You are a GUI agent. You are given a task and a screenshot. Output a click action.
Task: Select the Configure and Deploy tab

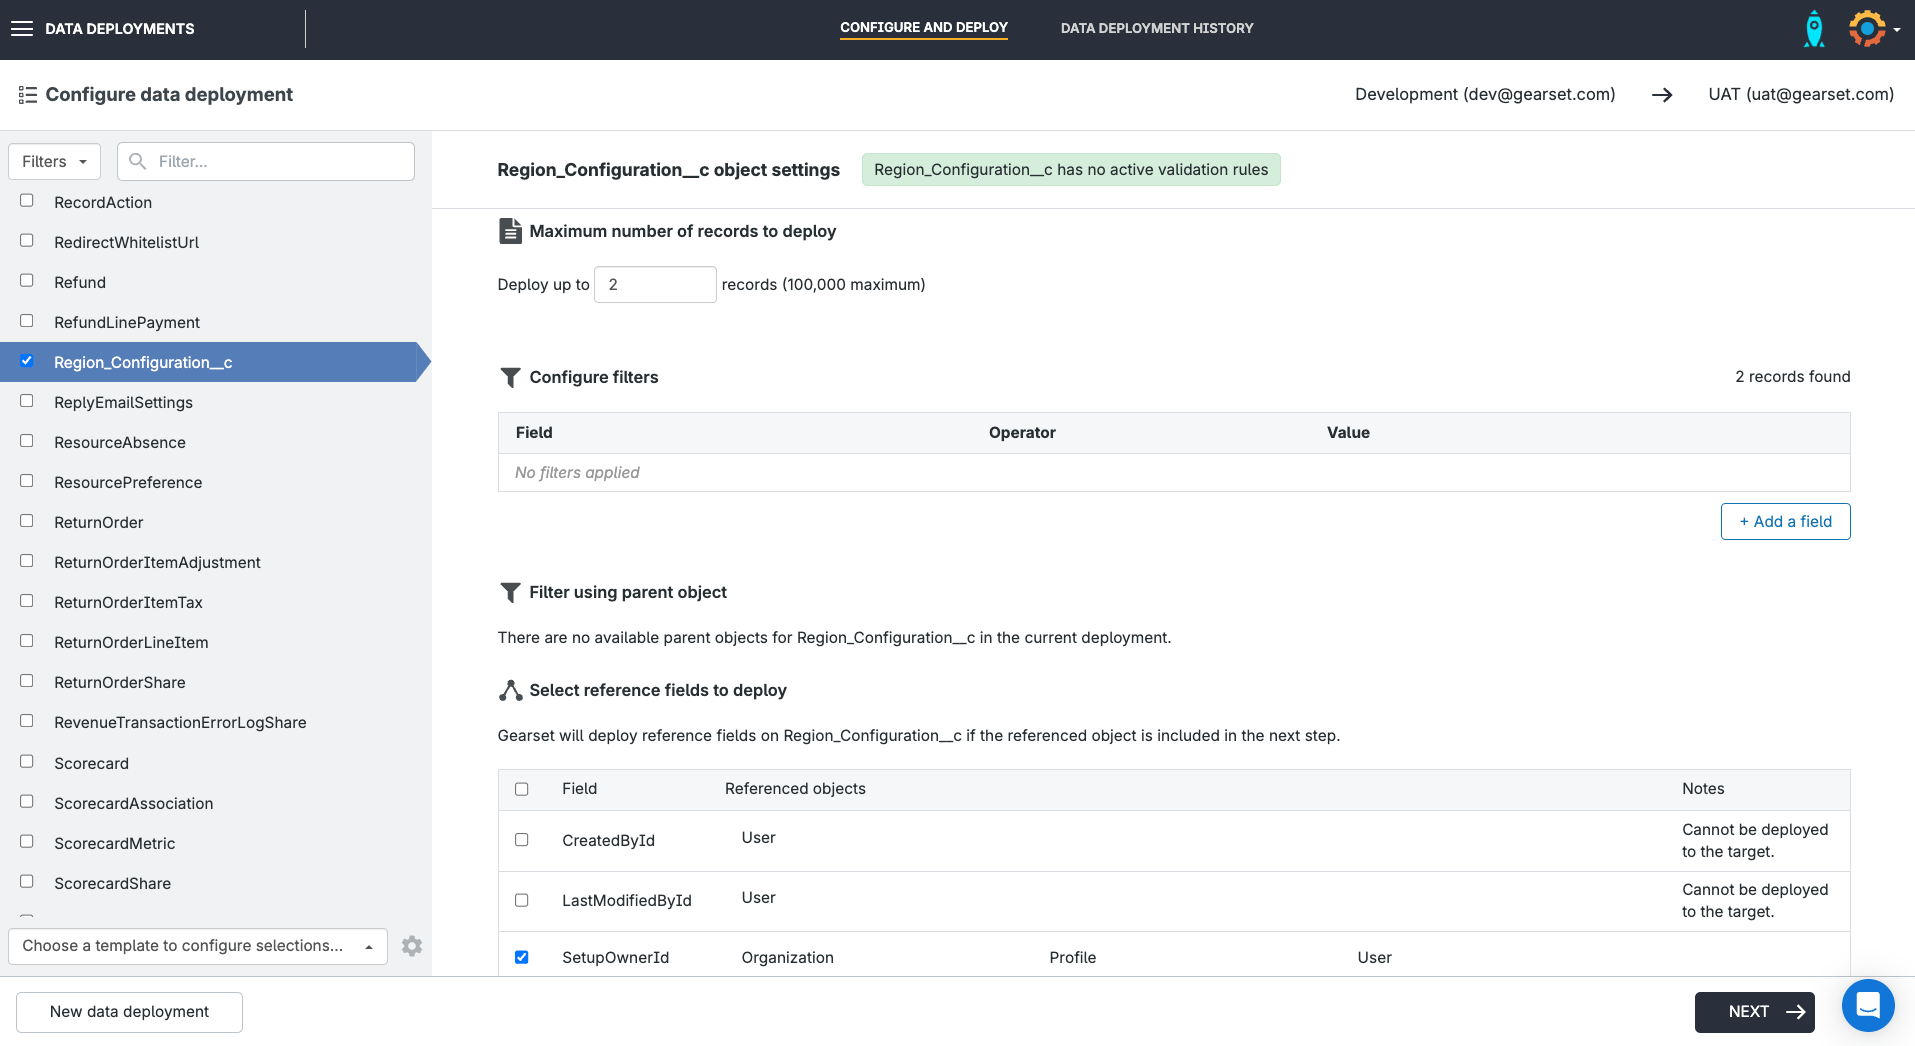(x=923, y=28)
